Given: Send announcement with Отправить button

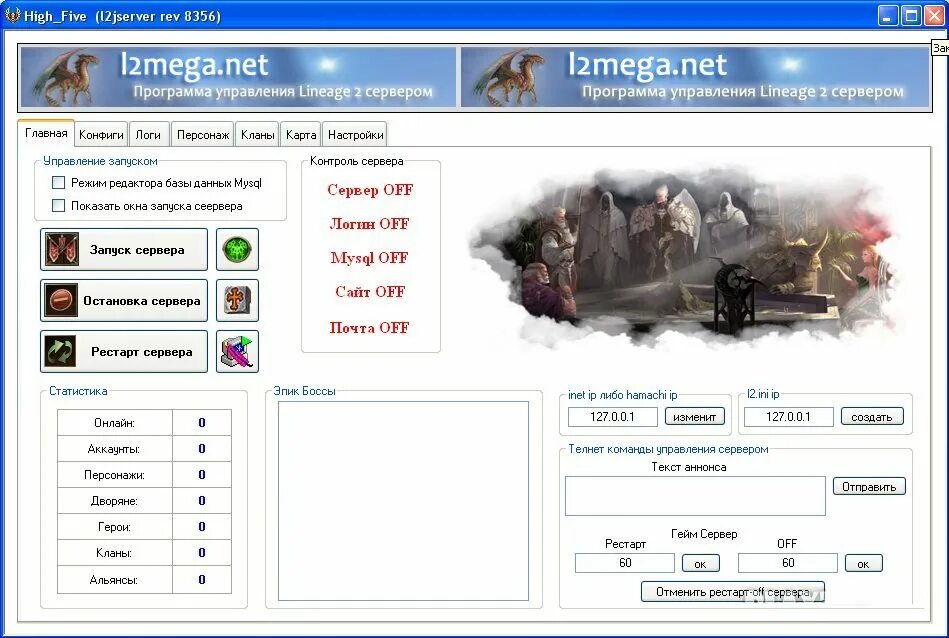Looking at the screenshot, I should [869, 487].
